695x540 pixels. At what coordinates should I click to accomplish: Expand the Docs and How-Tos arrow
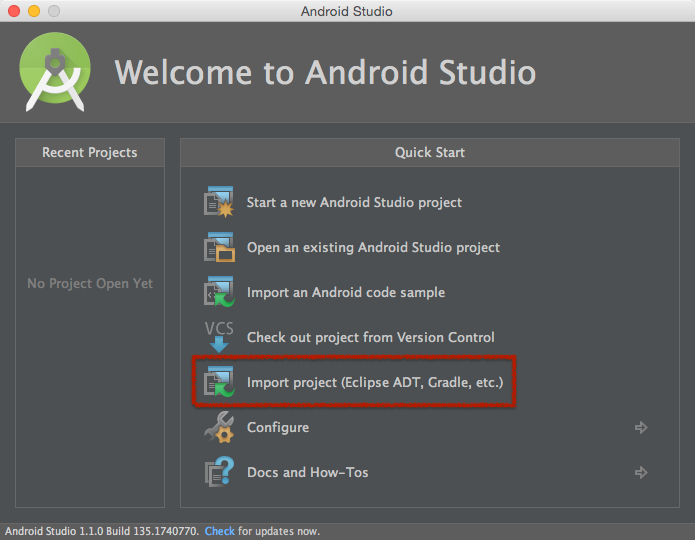coord(641,472)
